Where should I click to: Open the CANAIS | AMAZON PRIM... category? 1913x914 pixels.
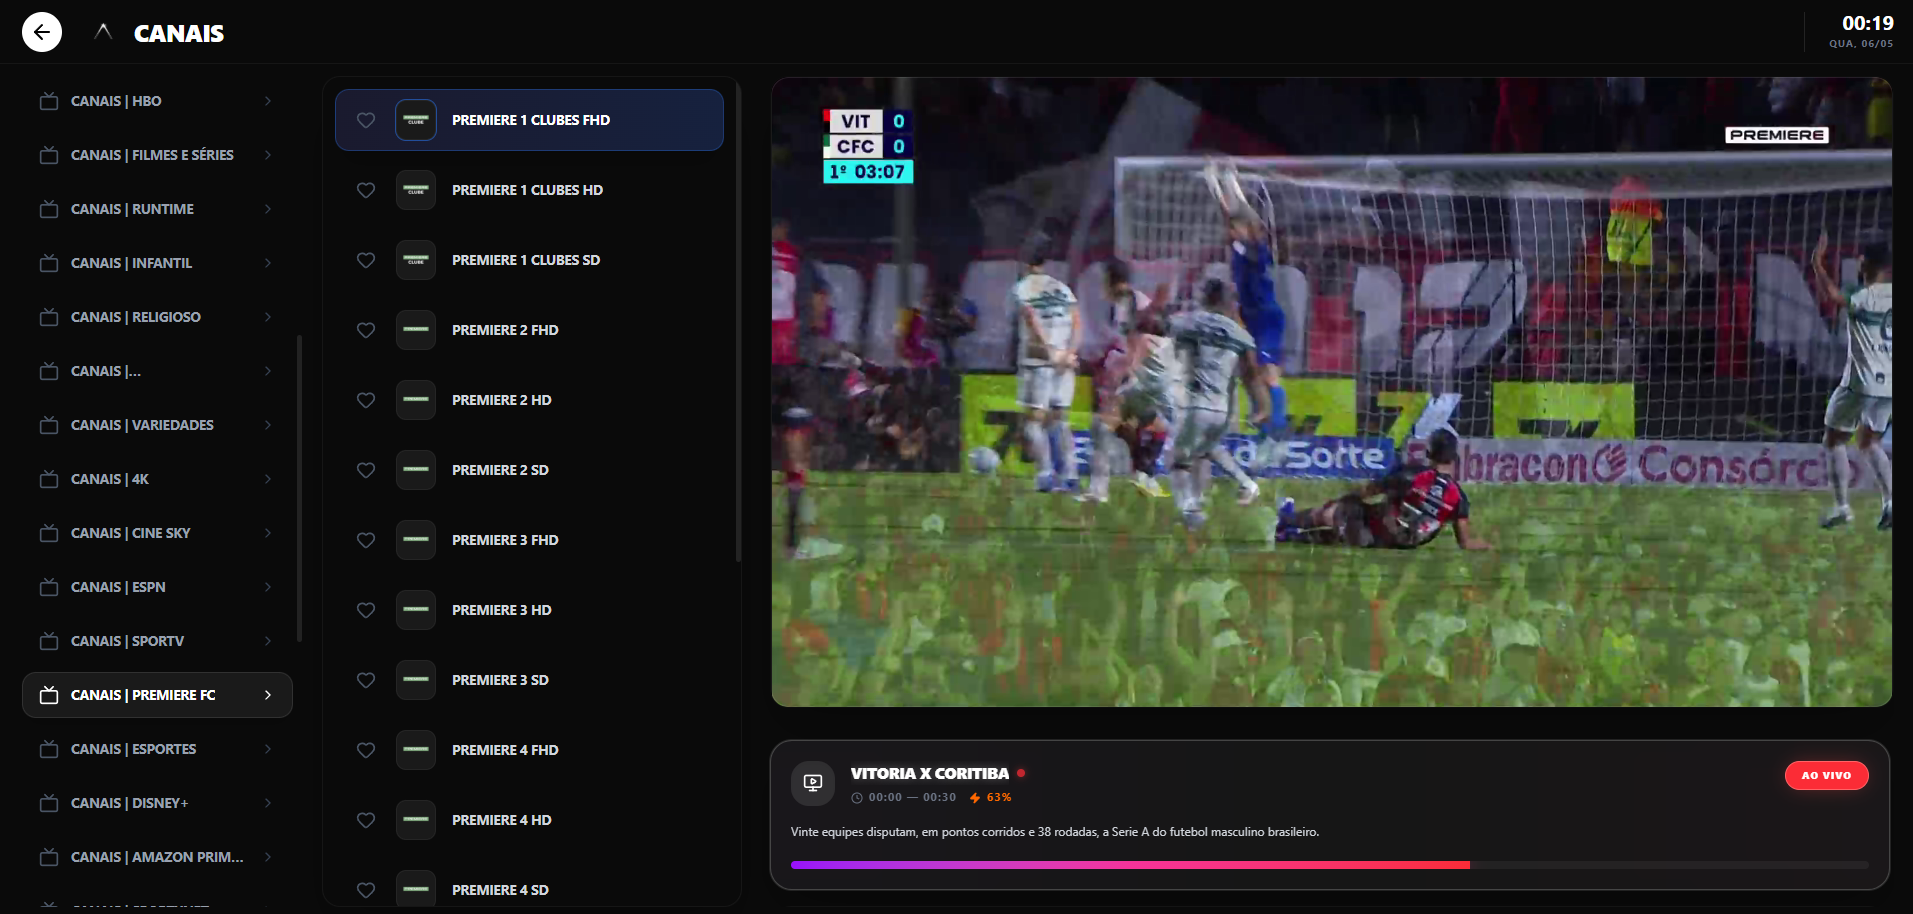pos(157,857)
